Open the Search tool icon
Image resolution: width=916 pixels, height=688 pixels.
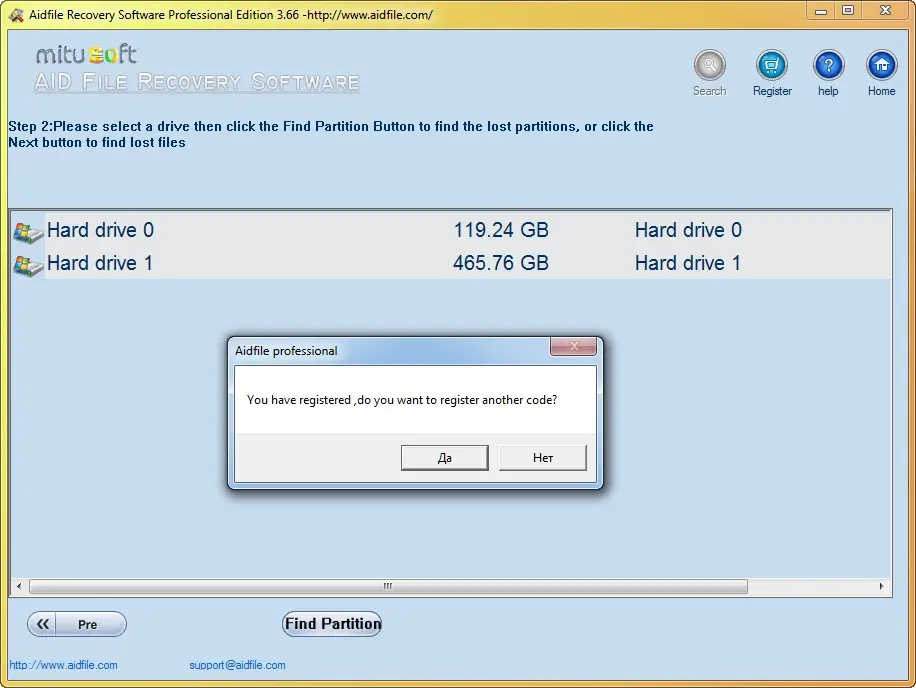(x=709, y=65)
